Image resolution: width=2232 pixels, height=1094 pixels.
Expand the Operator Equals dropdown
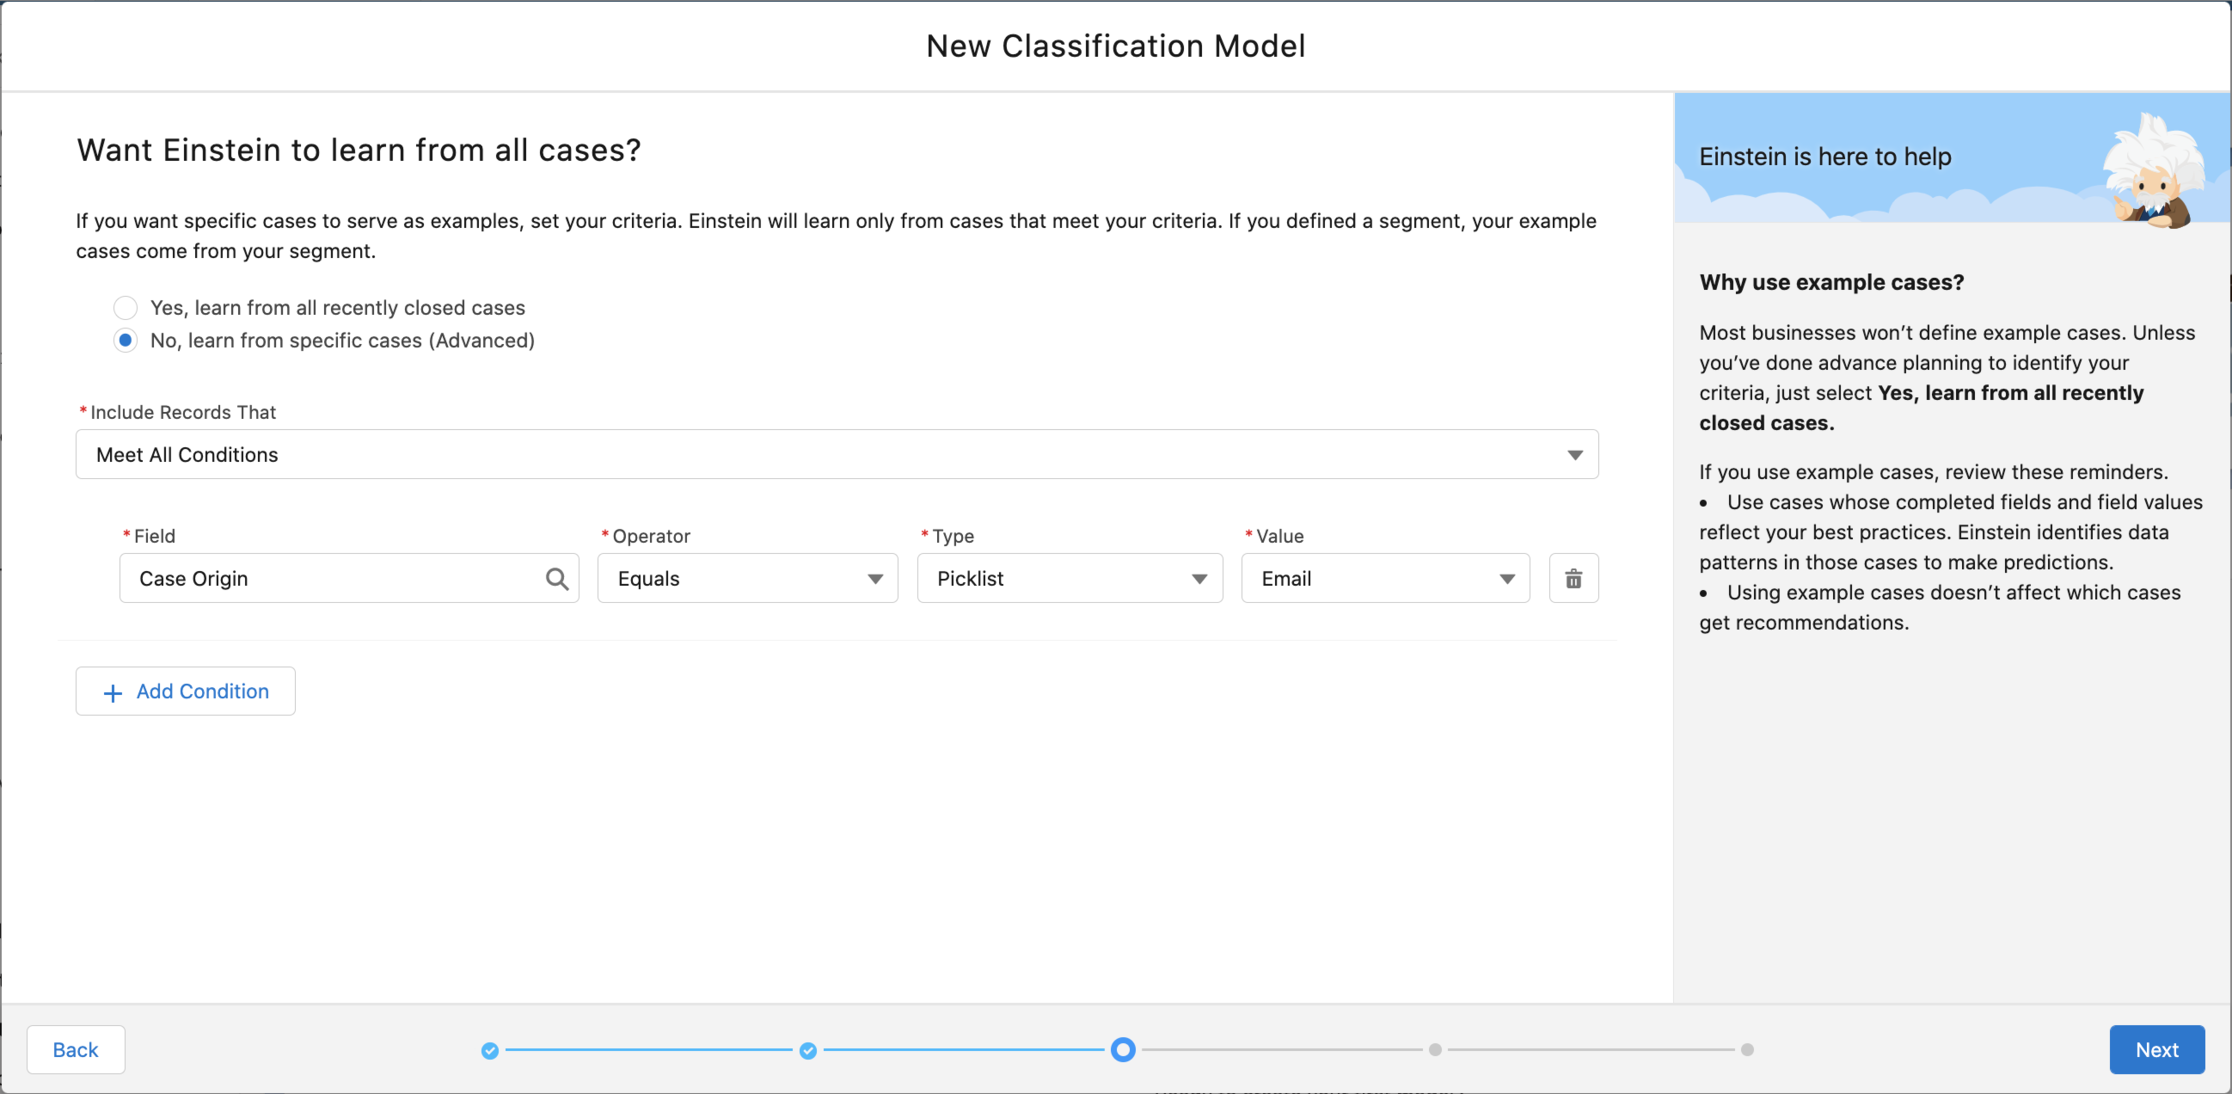[747, 578]
